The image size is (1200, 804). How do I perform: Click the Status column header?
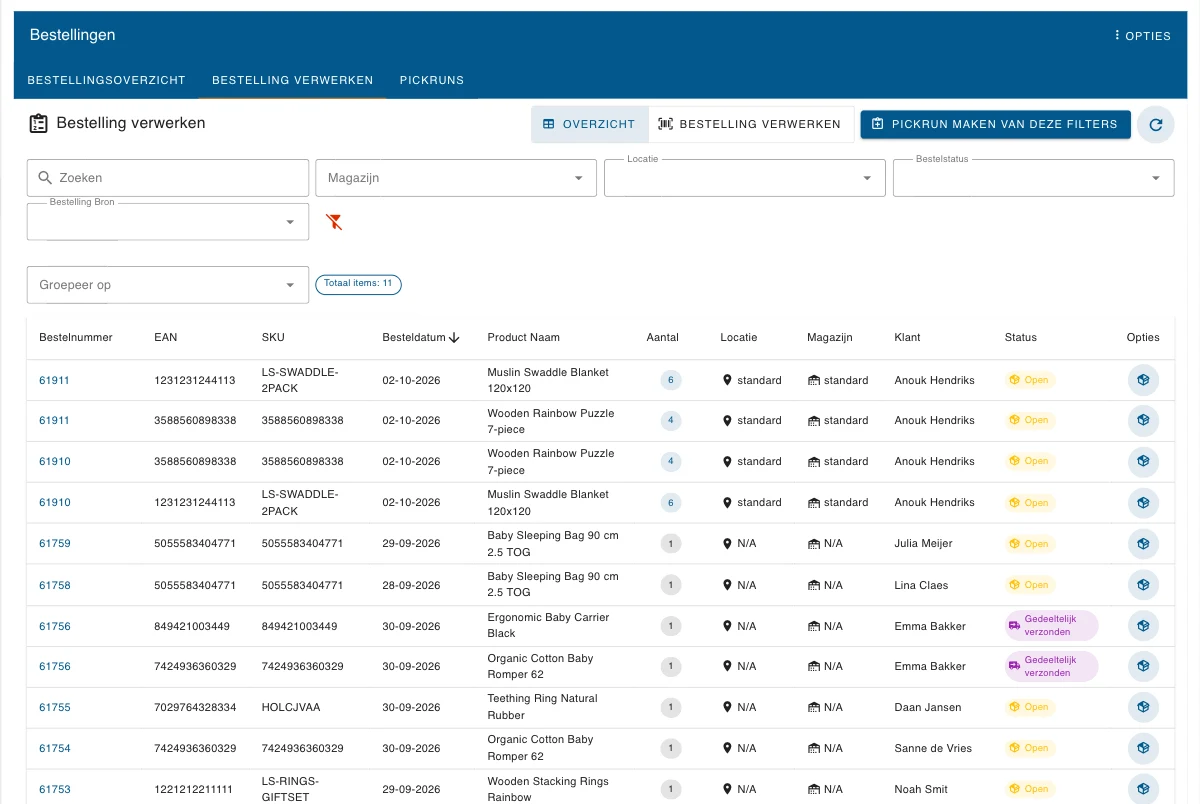pyautogui.click(x=1021, y=338)
